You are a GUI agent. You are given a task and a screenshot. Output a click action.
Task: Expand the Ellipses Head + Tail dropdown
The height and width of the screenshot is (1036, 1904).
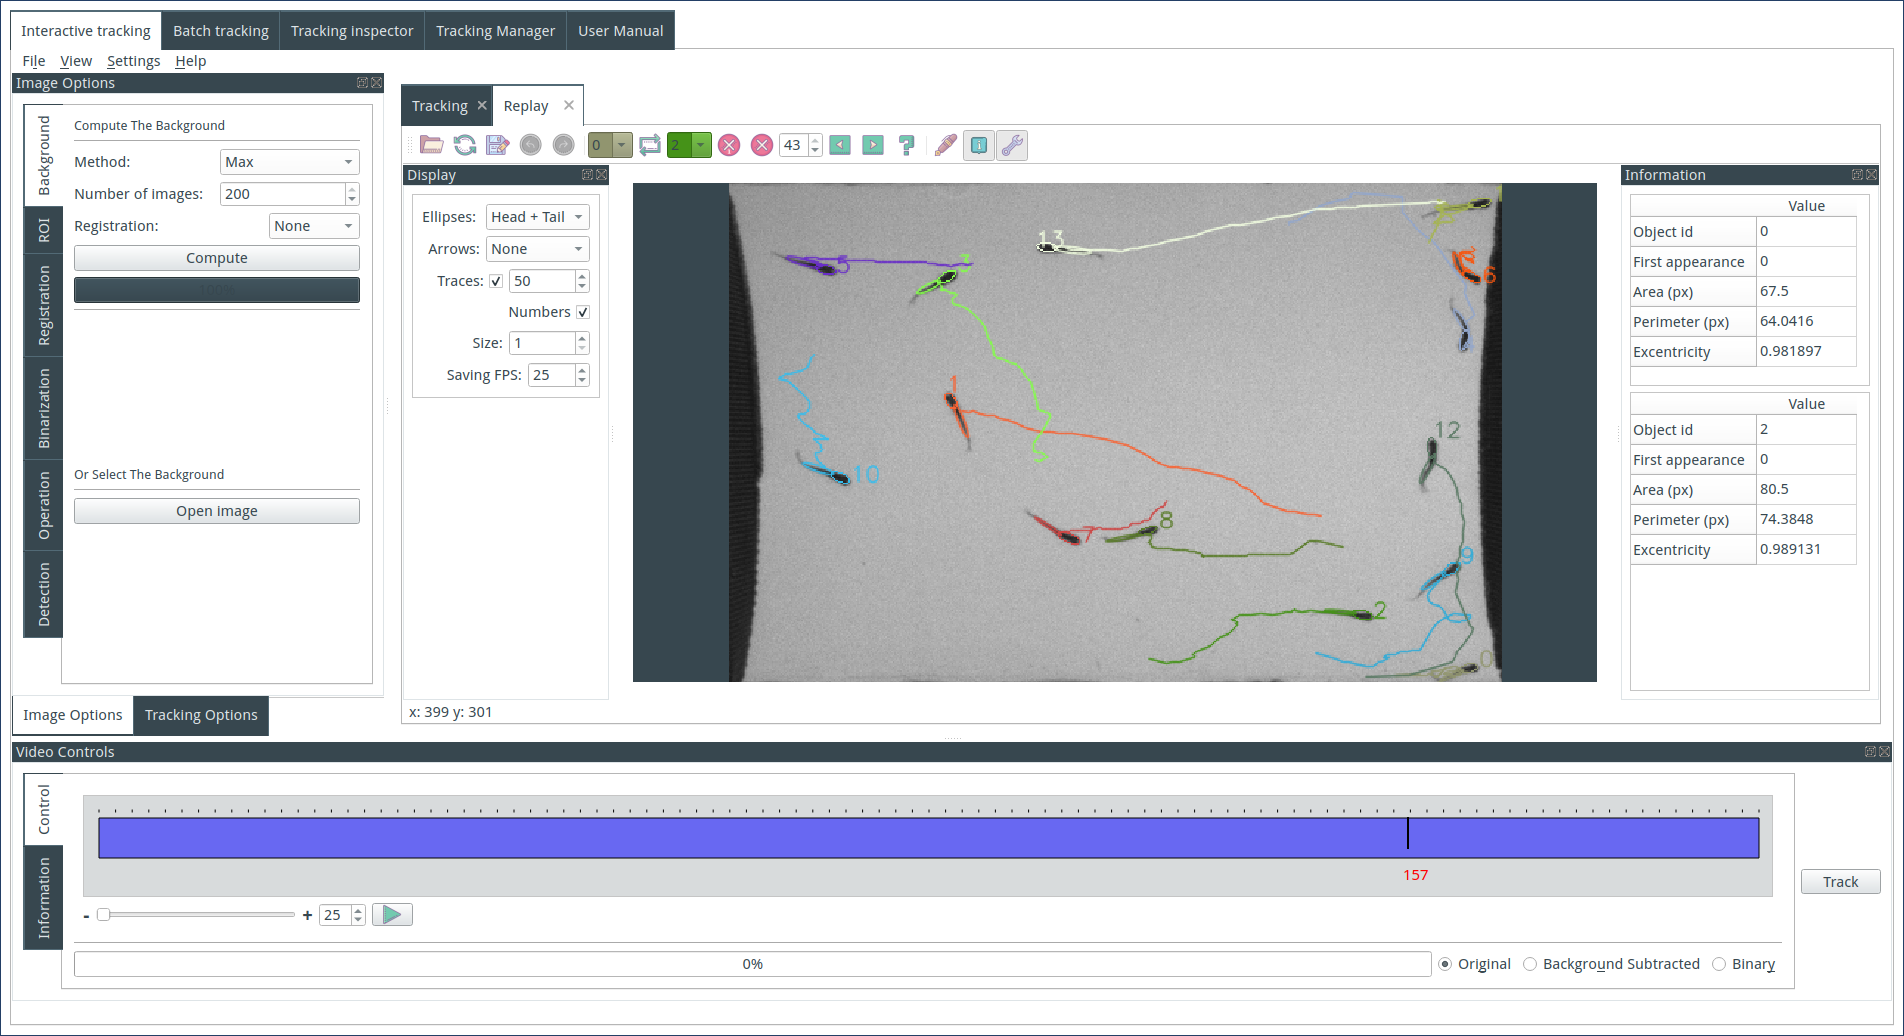537,217
